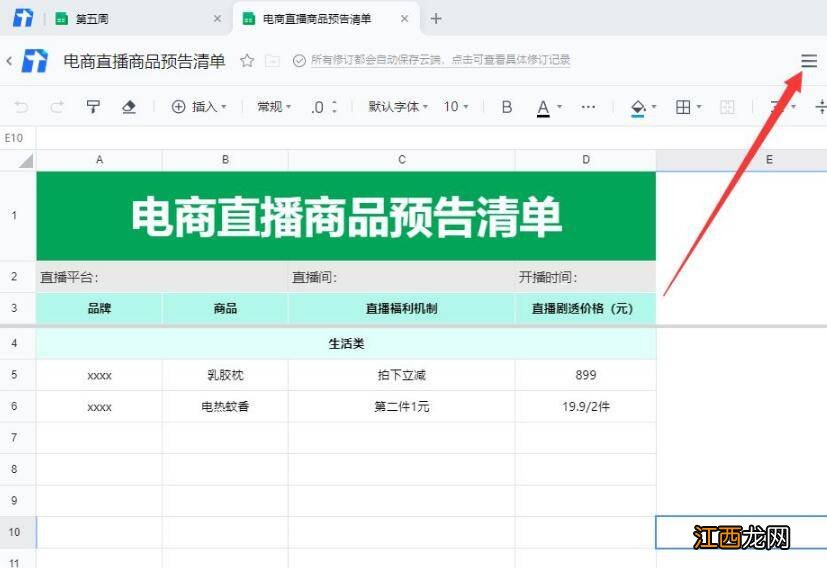
Task: Click the green title banner cell
Action: coord(346,216)
